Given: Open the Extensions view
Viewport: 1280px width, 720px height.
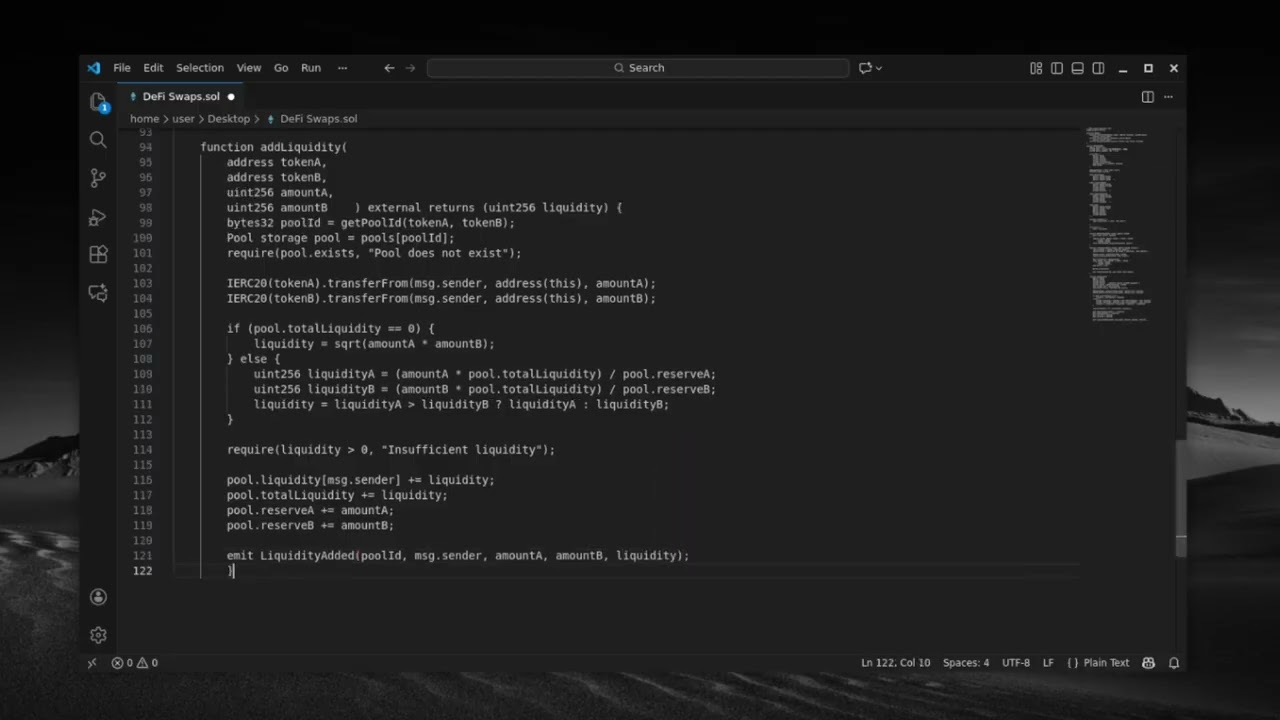Looking at the screenshot, I should (x=98, y=255).
